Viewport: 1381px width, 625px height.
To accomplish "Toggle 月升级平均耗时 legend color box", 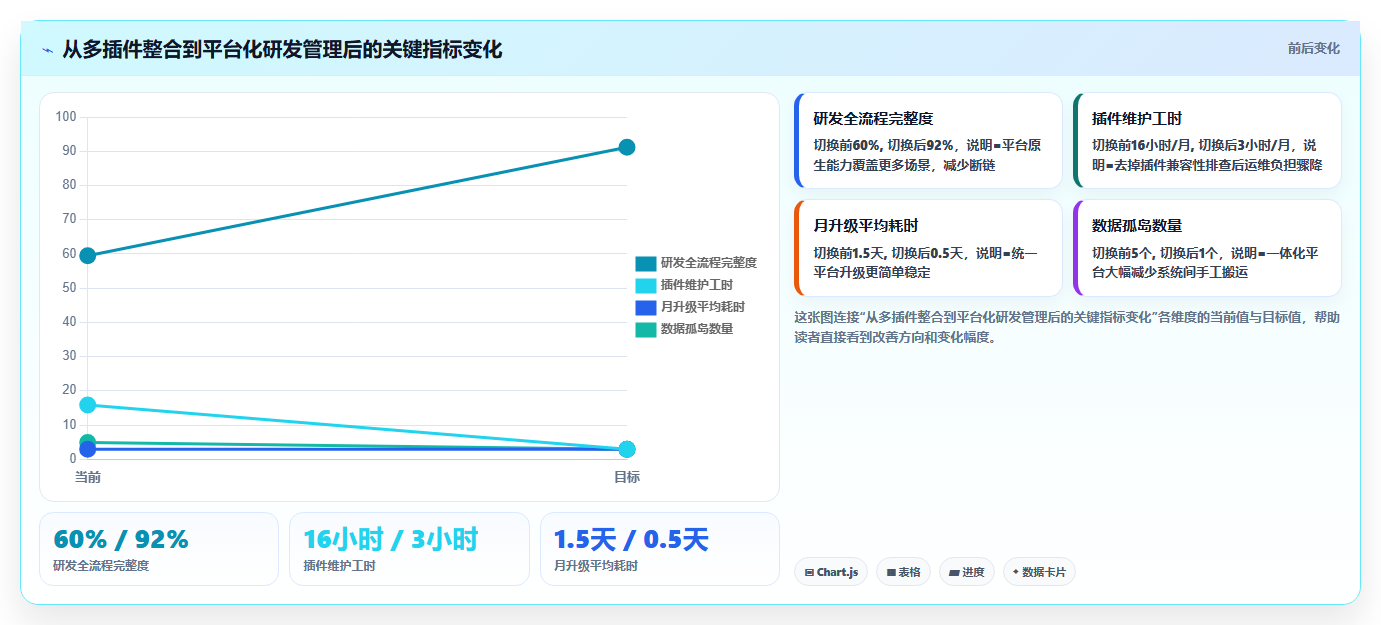I will tap(646, 307).
